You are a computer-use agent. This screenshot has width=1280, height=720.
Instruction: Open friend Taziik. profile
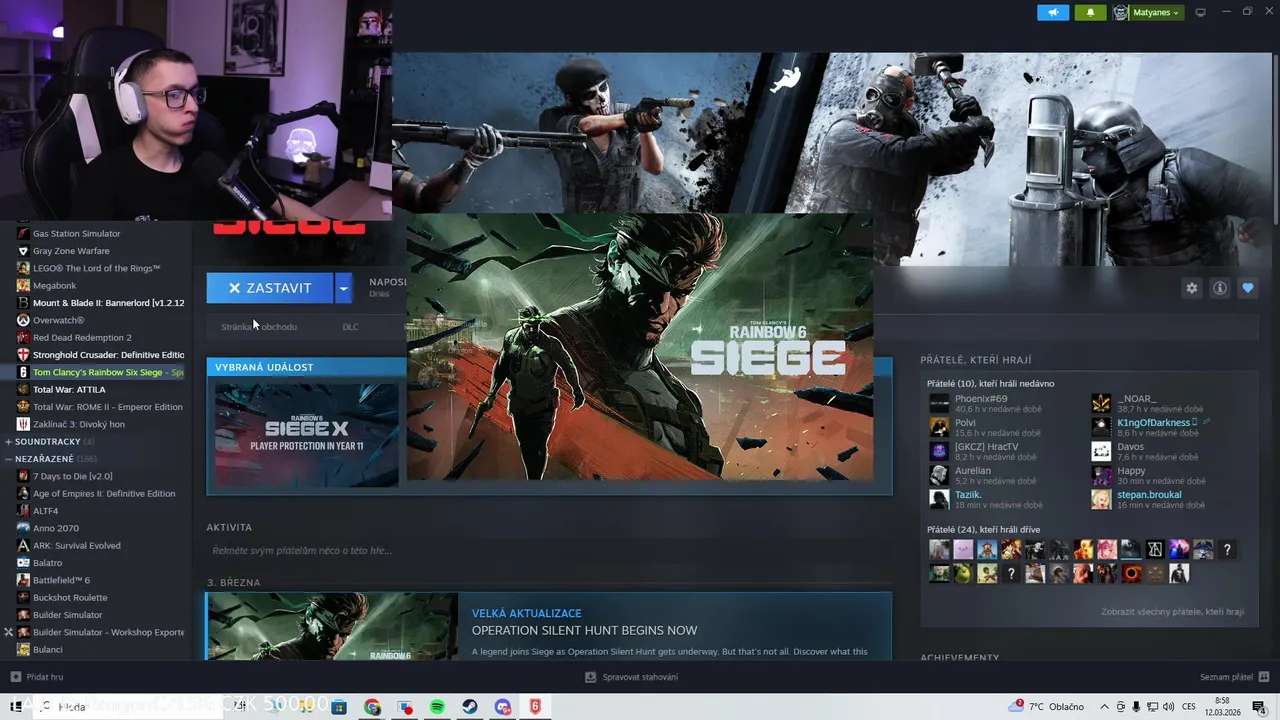[968, 494]
